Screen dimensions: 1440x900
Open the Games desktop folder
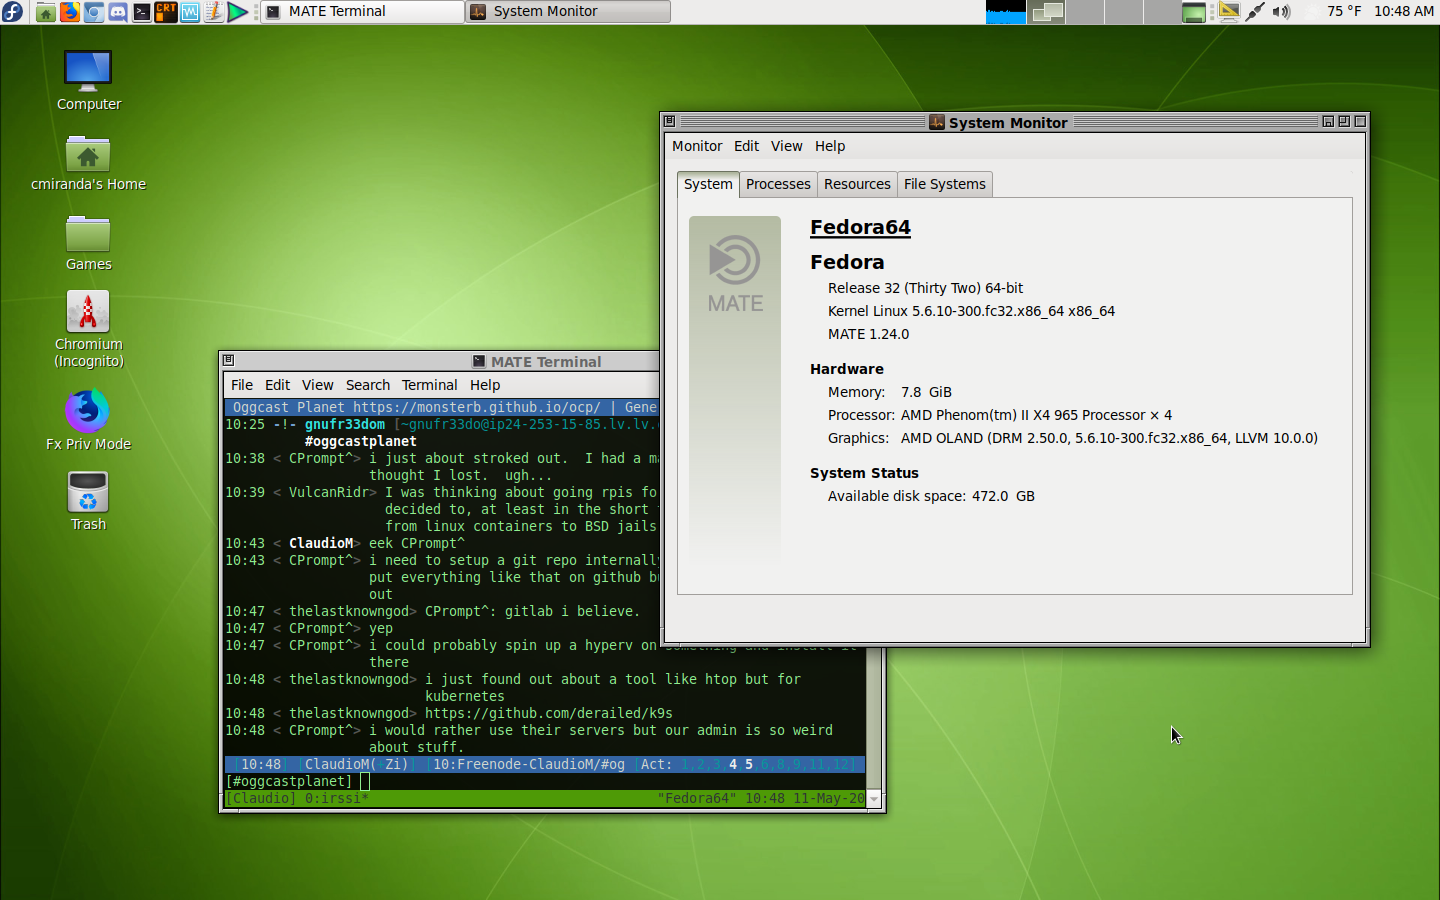(88, 243)
